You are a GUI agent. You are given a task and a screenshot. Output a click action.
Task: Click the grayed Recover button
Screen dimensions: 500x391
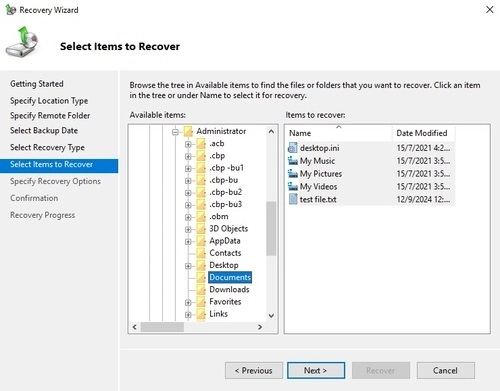click(381, 370)
